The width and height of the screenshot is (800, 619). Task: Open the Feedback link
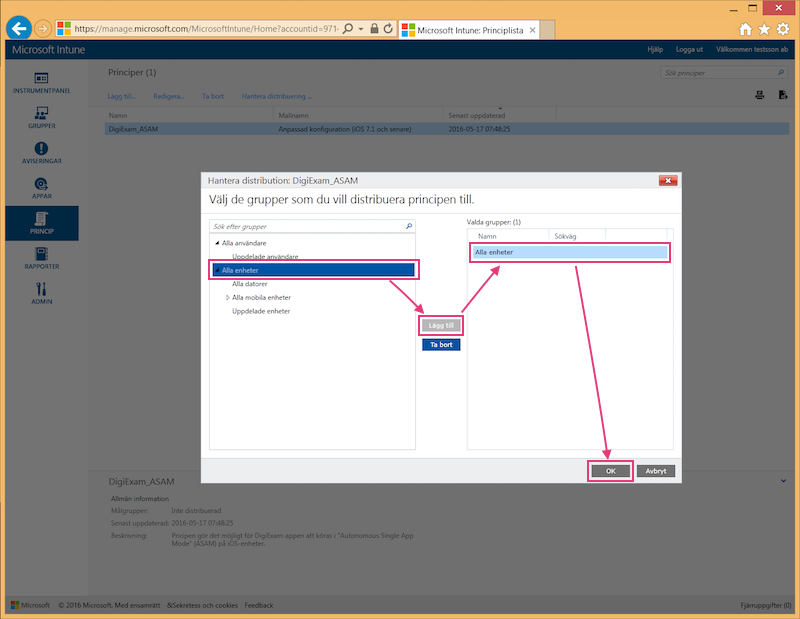click(x=259, y=605)
